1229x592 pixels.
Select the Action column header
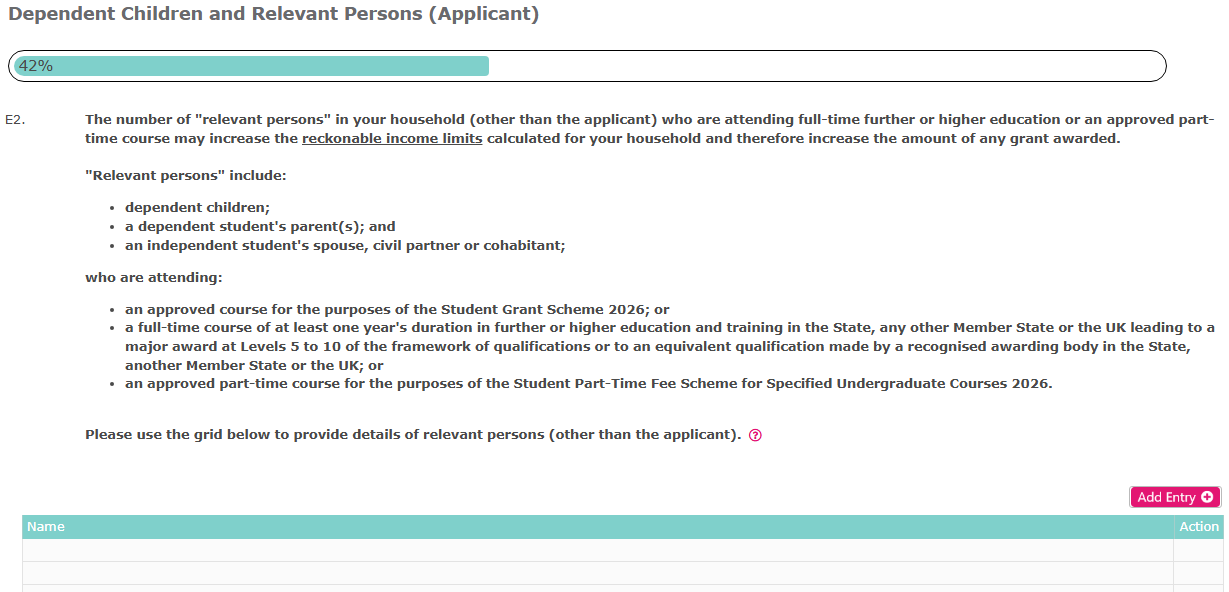point(1198,527)
